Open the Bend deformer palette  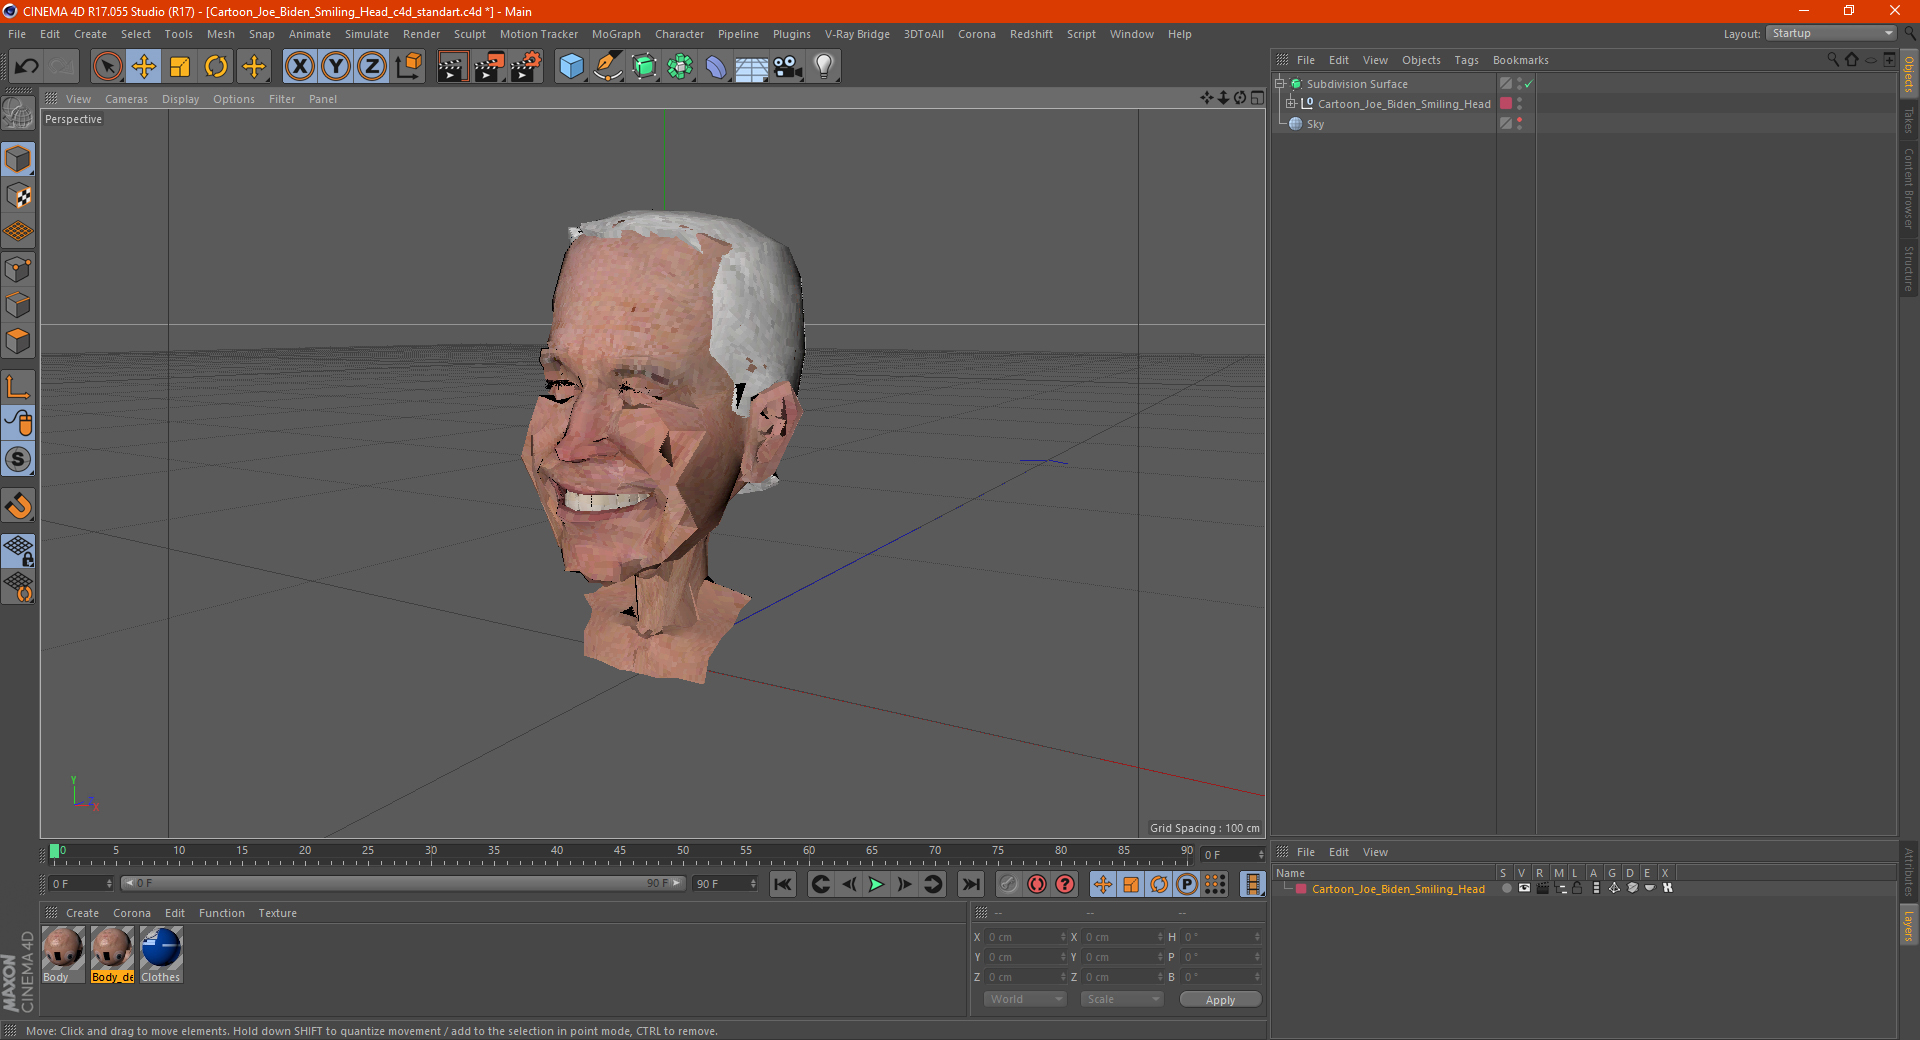[x=716, y=67]
